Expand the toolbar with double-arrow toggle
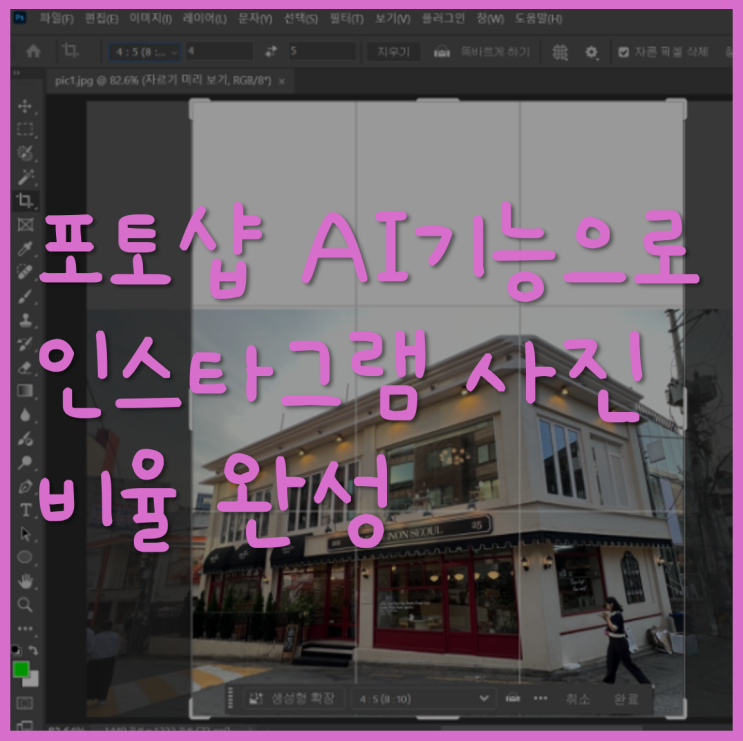This screenshot has width=743, height=741. [x=17, y=72]
